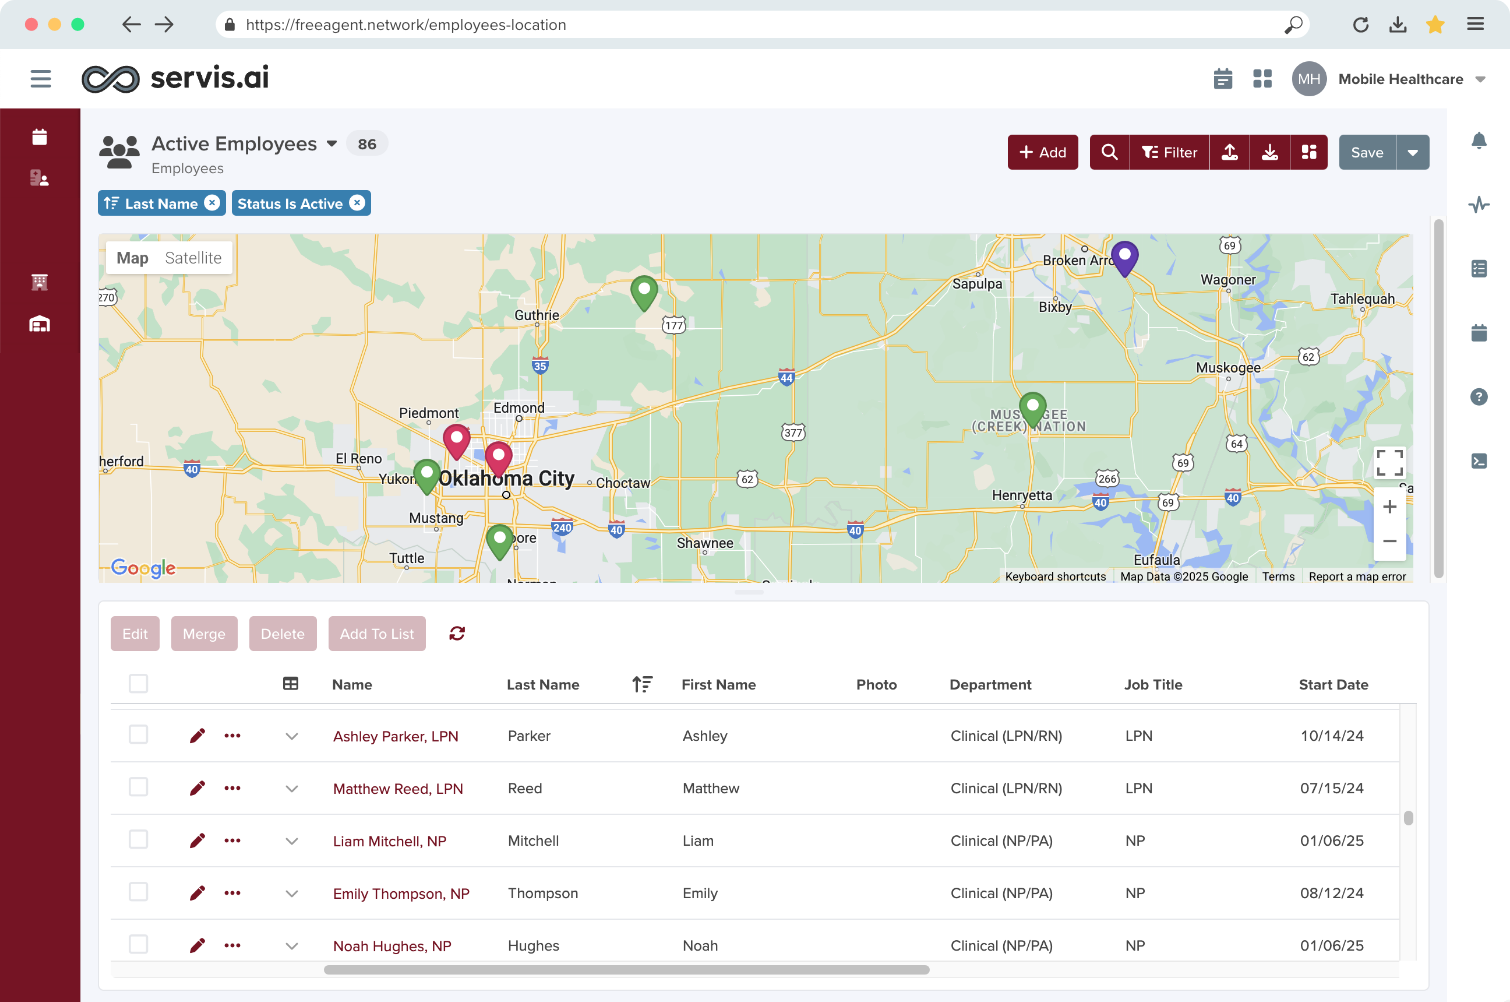Open the column chooser table icon
The image size is (1510, 1002).
[291, 684]
